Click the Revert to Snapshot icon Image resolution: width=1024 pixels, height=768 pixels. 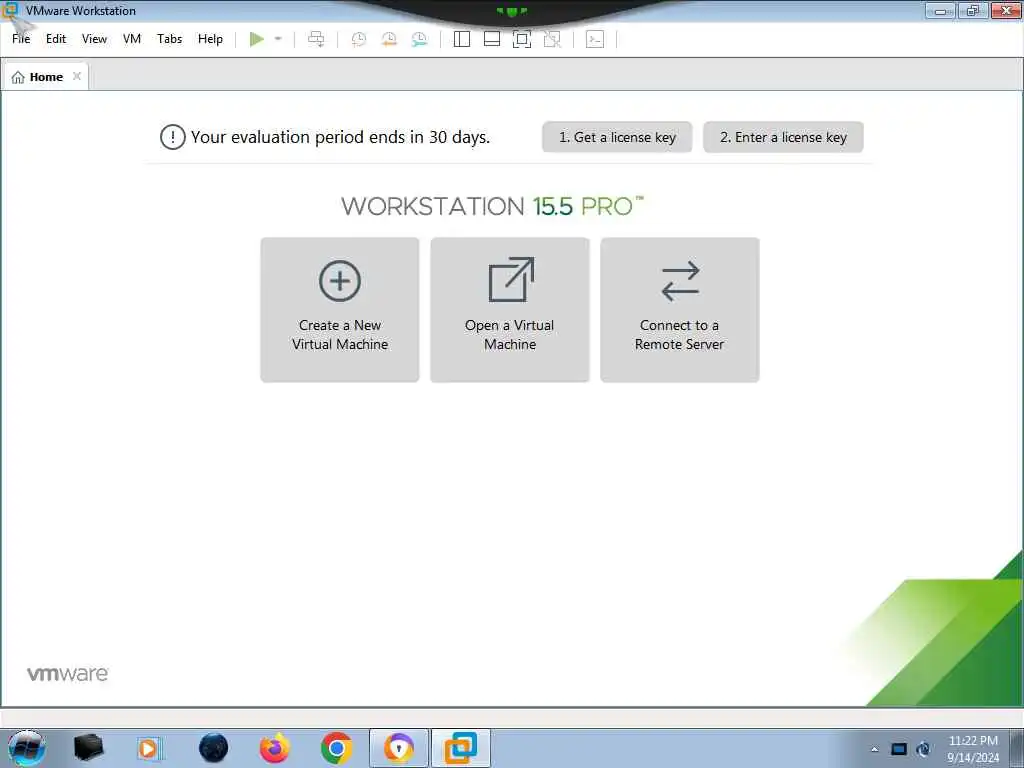tap(389, 39)
